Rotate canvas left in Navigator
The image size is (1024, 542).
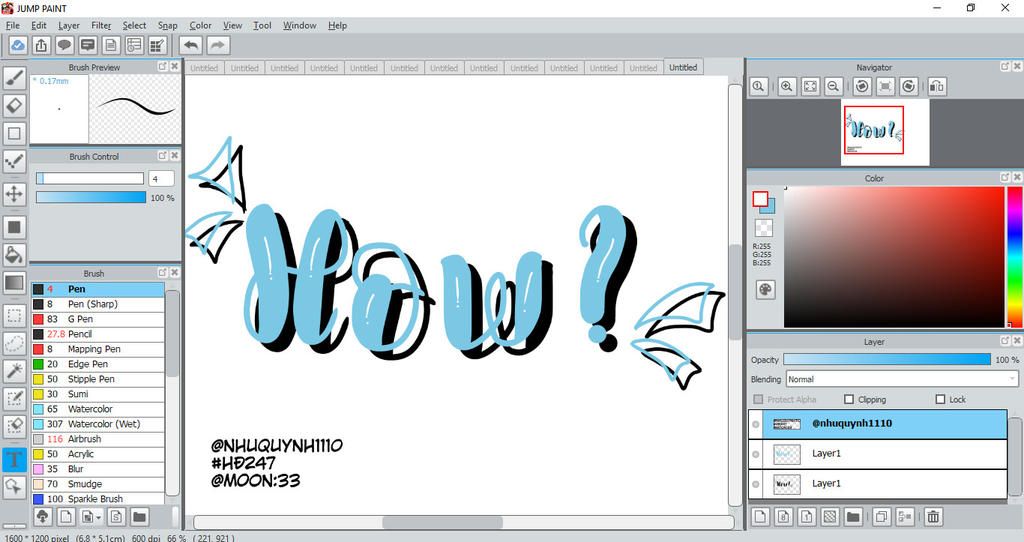[862, 86]
